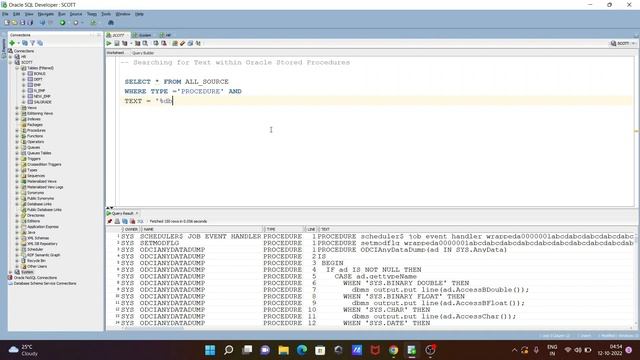Click the New file icon in main toolbar
The height and width of the screenshot is (360, 640).
coord(7,22)
